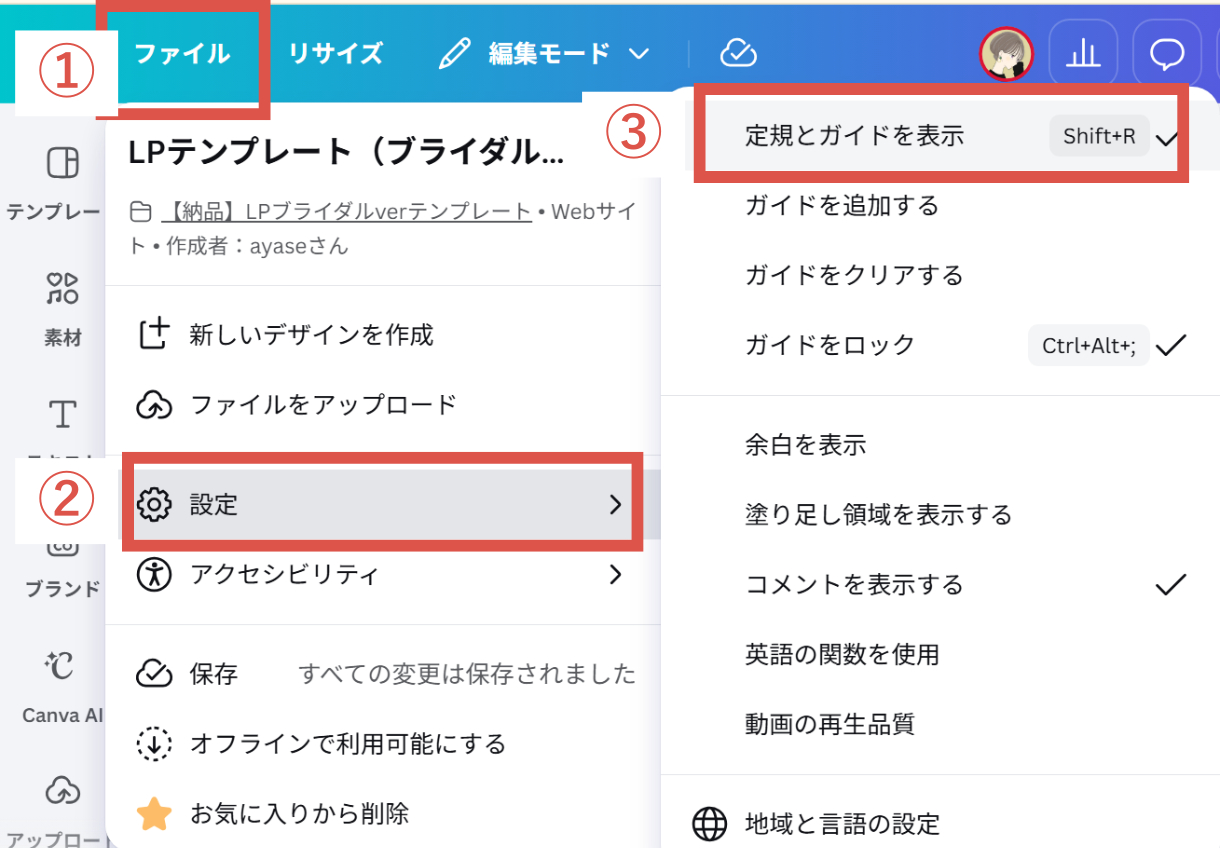Toggle 定規とガイドを表示
Image resolution: width=1220 pixels, height=848 pixels.
tap(940, 136)
